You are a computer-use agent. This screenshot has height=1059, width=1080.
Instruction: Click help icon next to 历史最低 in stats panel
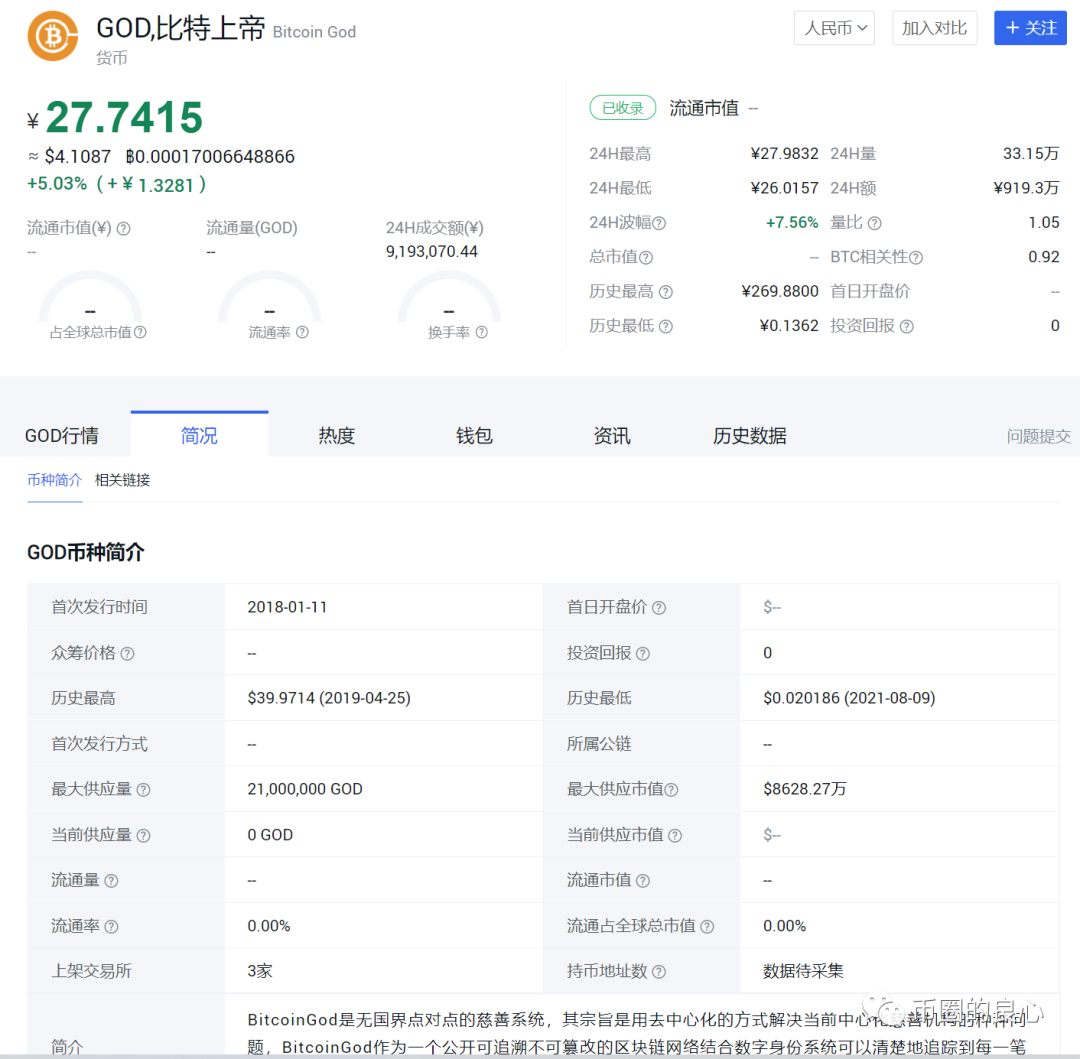(665, 326)
